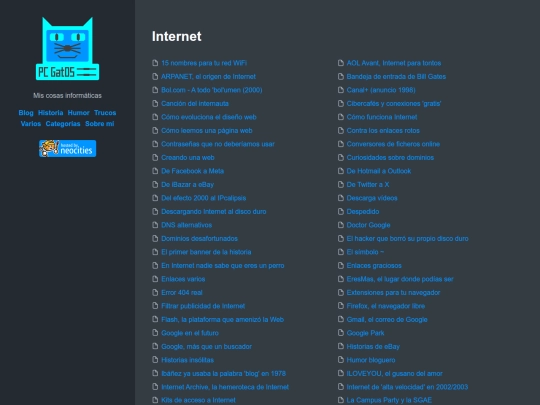Select Trucos in the sidebar menu

point(105,113)
